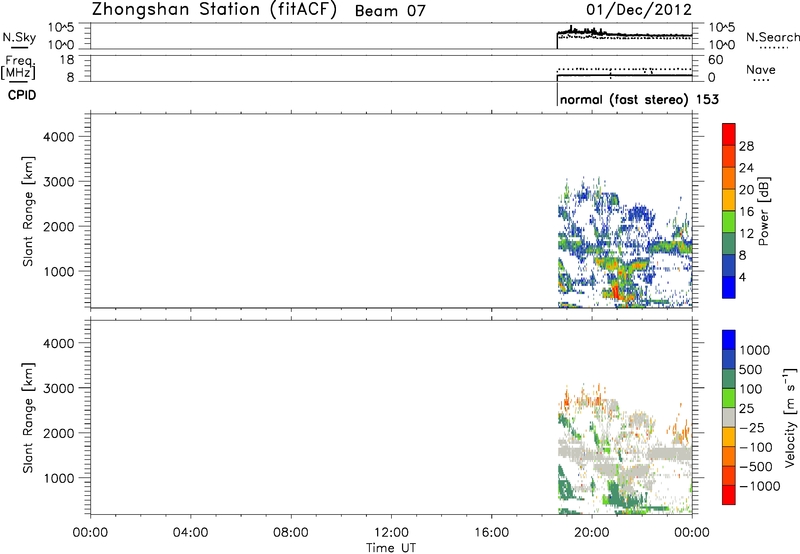
Task: Click the 08:00 time tick label
Action: click(x=290, y=533)
